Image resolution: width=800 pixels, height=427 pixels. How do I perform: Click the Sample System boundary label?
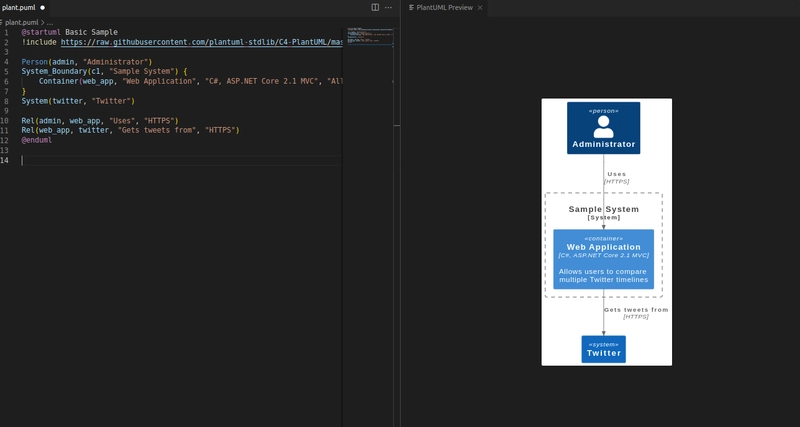(603, 209)
